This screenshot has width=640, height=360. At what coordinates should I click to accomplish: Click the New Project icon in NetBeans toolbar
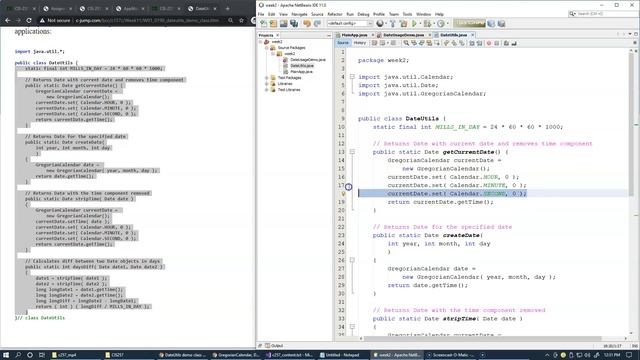[x=273, y=24]
